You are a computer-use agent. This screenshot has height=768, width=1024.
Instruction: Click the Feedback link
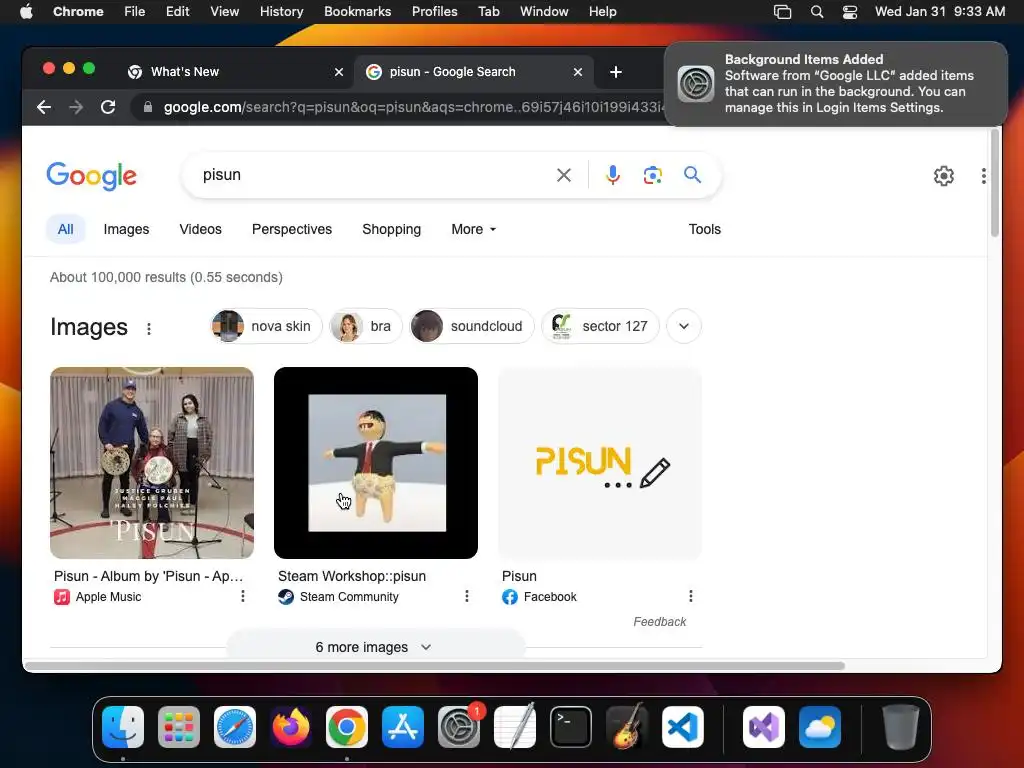pyautogui.click(x=660, y=622)
